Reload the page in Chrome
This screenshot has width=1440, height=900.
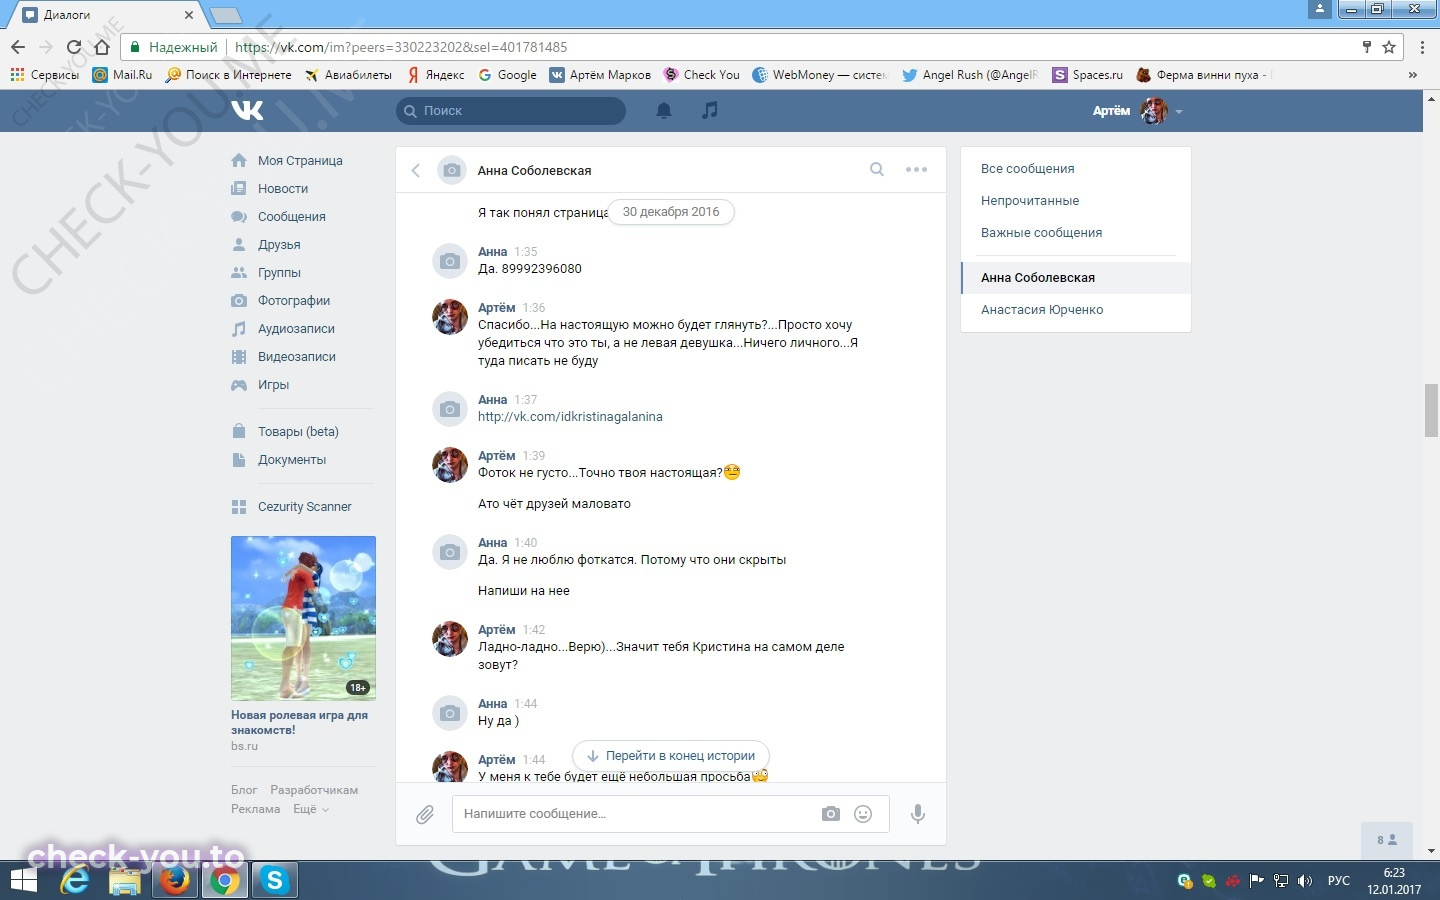73,47
